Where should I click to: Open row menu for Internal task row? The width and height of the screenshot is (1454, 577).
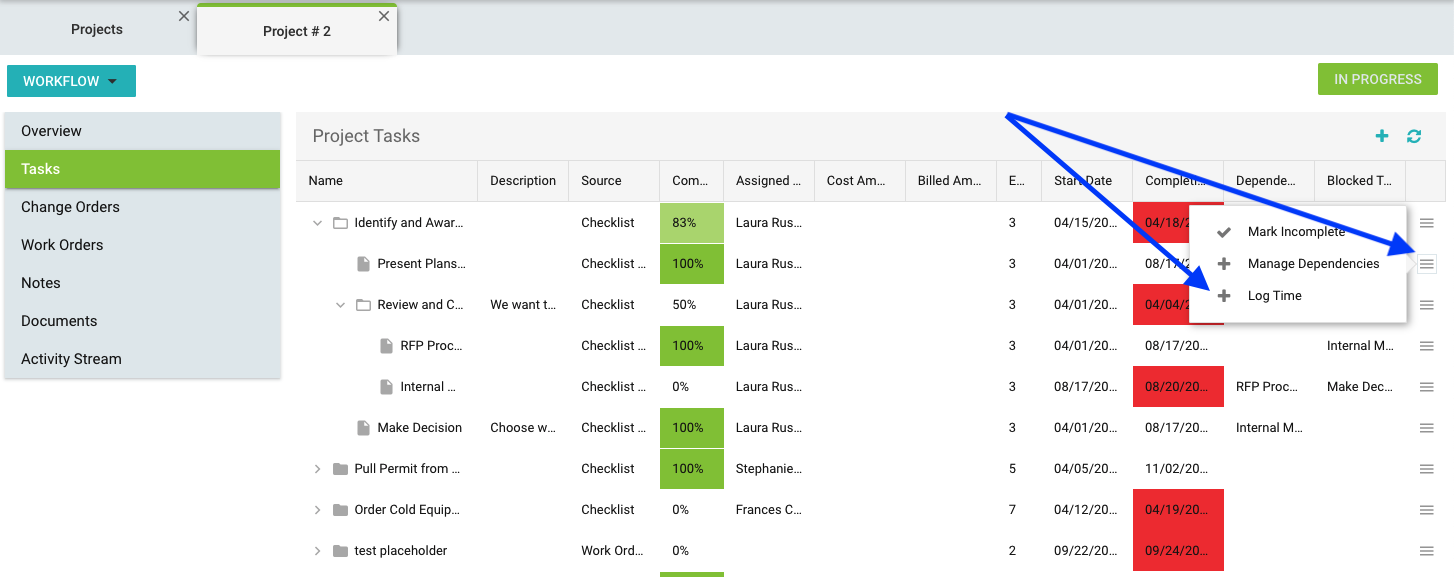(x=1427, y=387)
